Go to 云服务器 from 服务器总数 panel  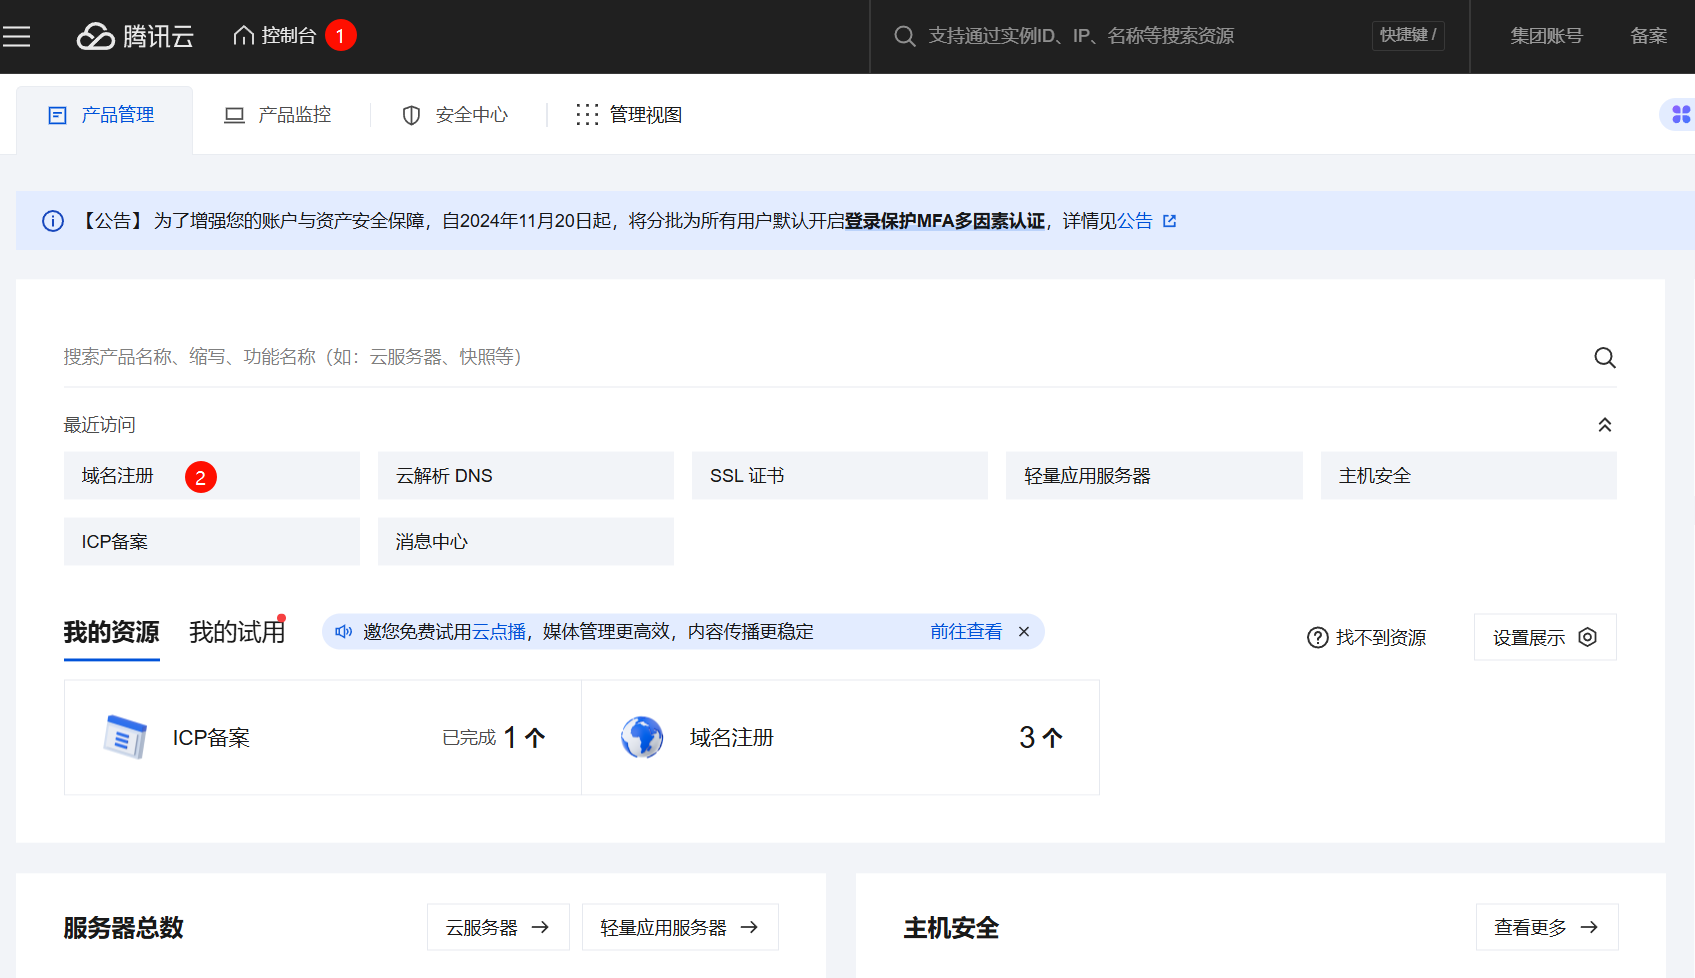tap(498, 928)
